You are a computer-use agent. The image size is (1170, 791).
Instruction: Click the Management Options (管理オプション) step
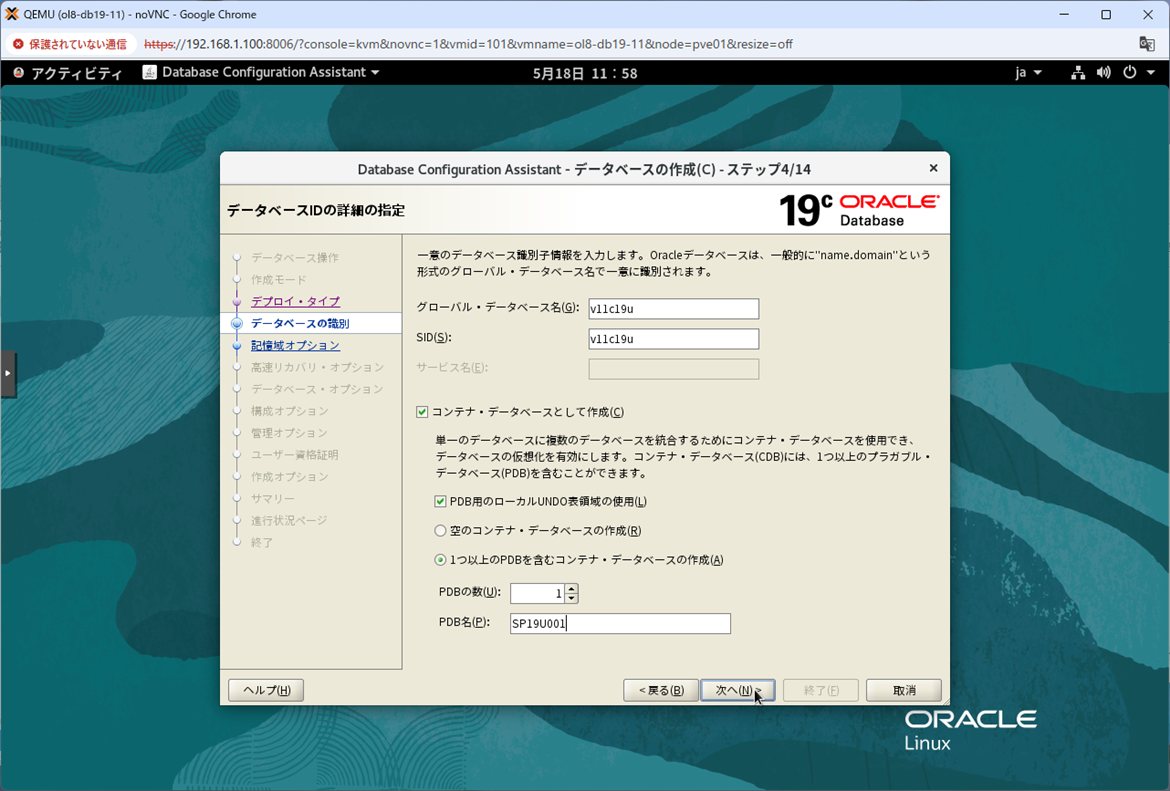[x=289, y=433]
